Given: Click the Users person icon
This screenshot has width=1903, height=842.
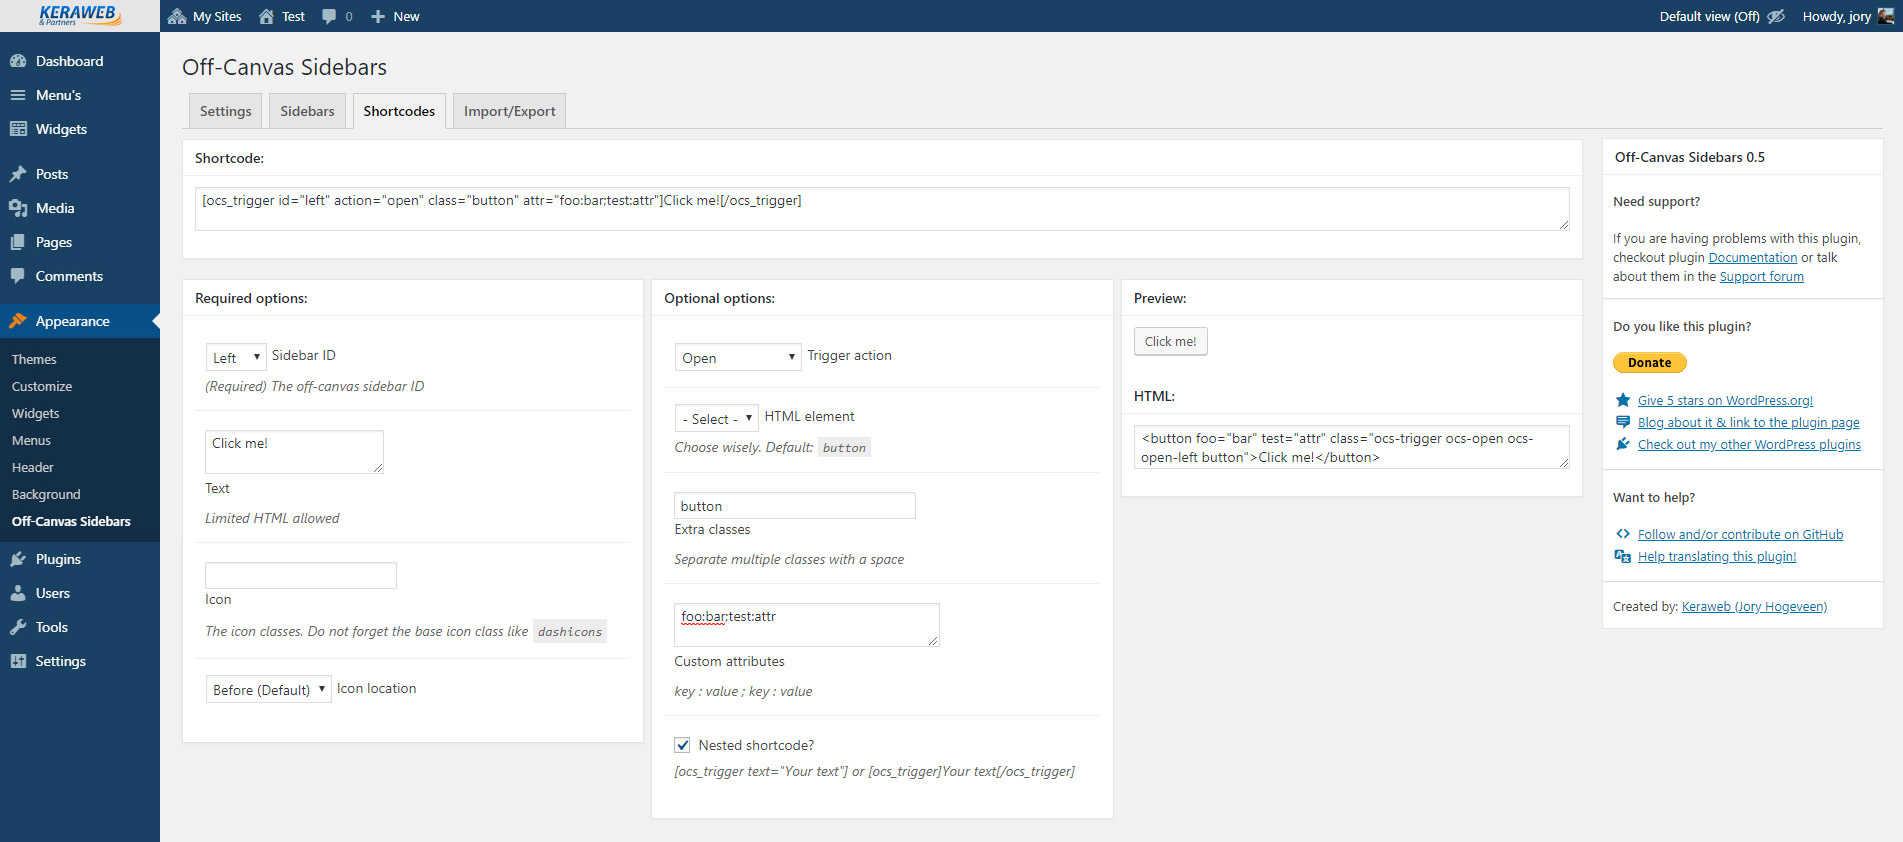Looking at the screenshot, I should coord(18,593).
